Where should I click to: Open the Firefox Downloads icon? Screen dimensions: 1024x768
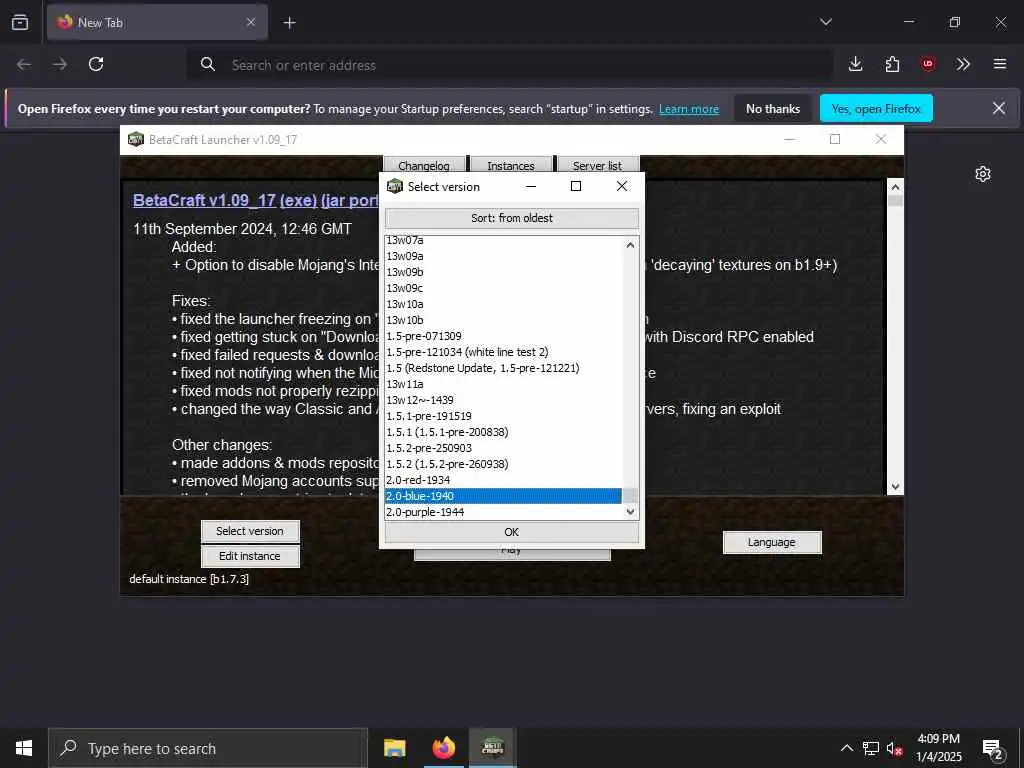(856, 64)
